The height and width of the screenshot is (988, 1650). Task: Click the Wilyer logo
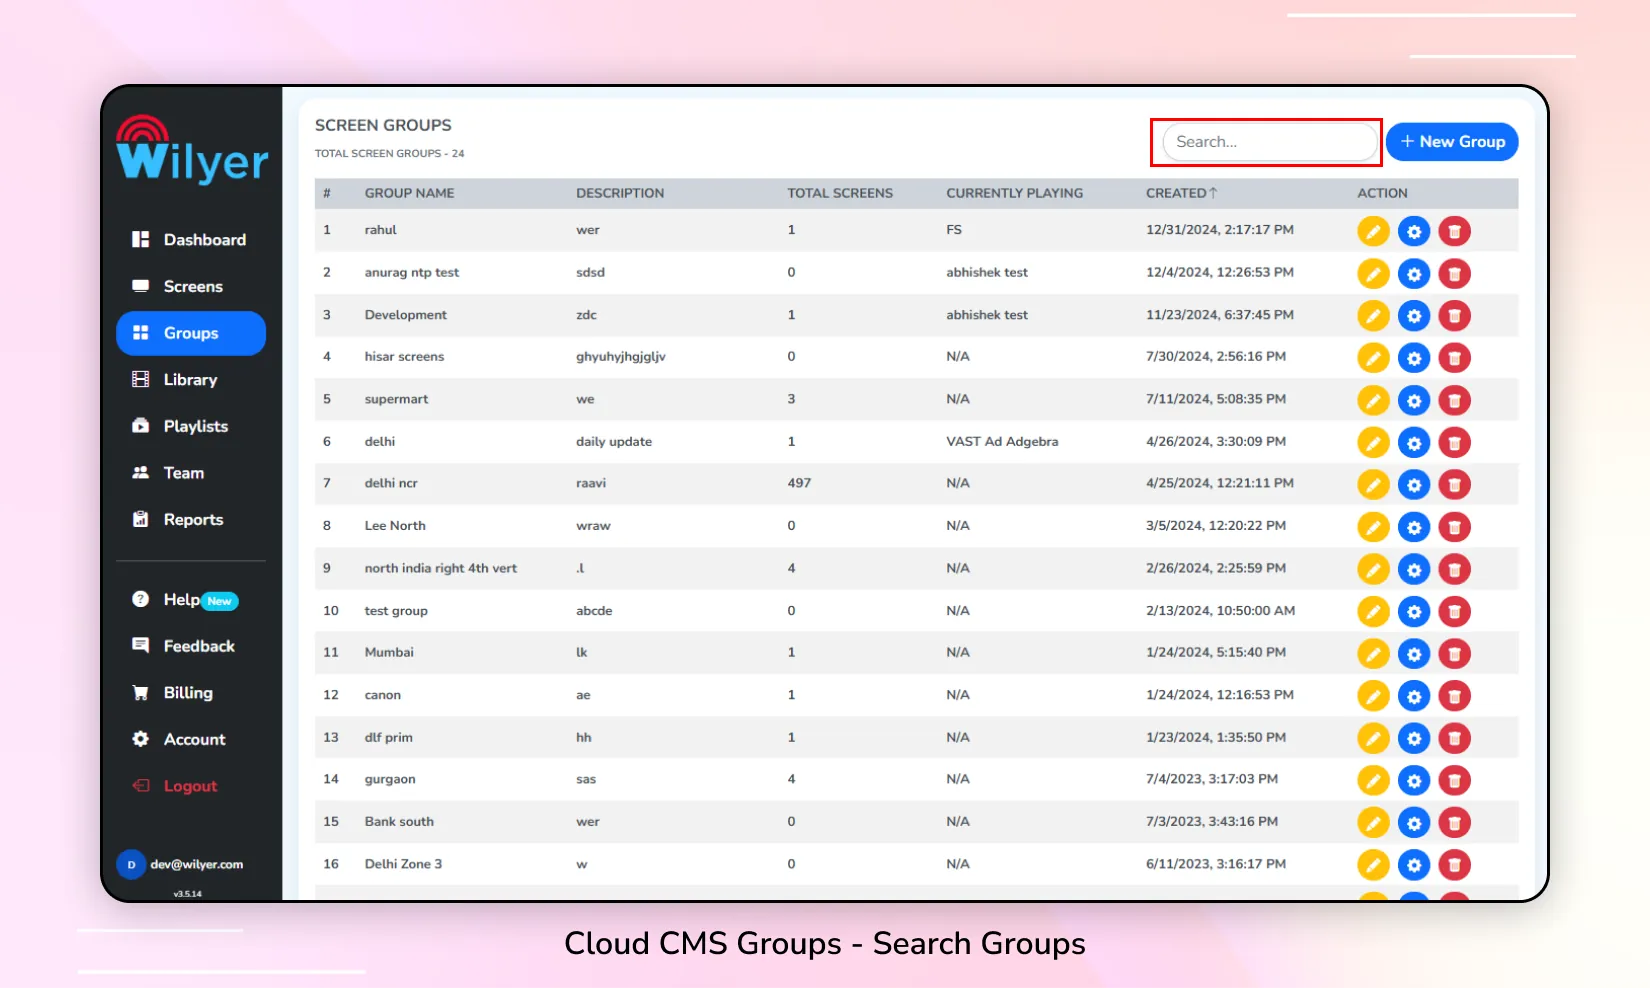[192, 149]
